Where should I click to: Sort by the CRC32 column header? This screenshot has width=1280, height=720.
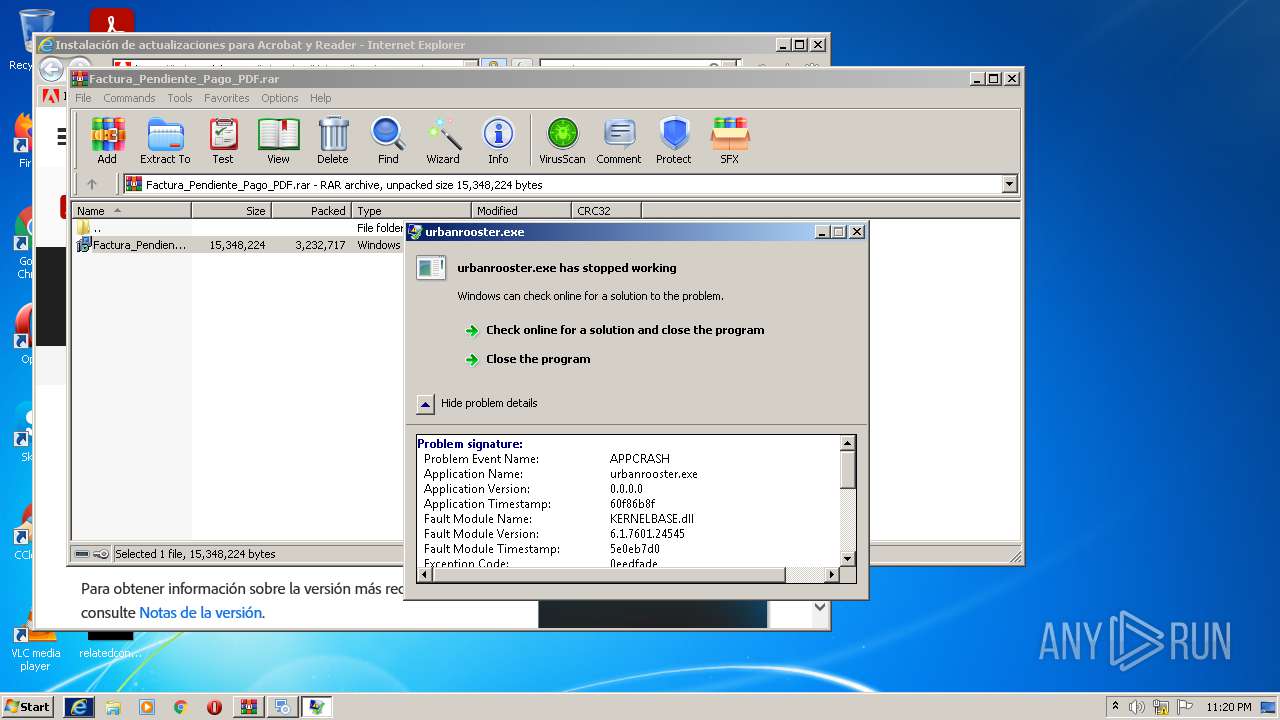click(x=606, y=211)
